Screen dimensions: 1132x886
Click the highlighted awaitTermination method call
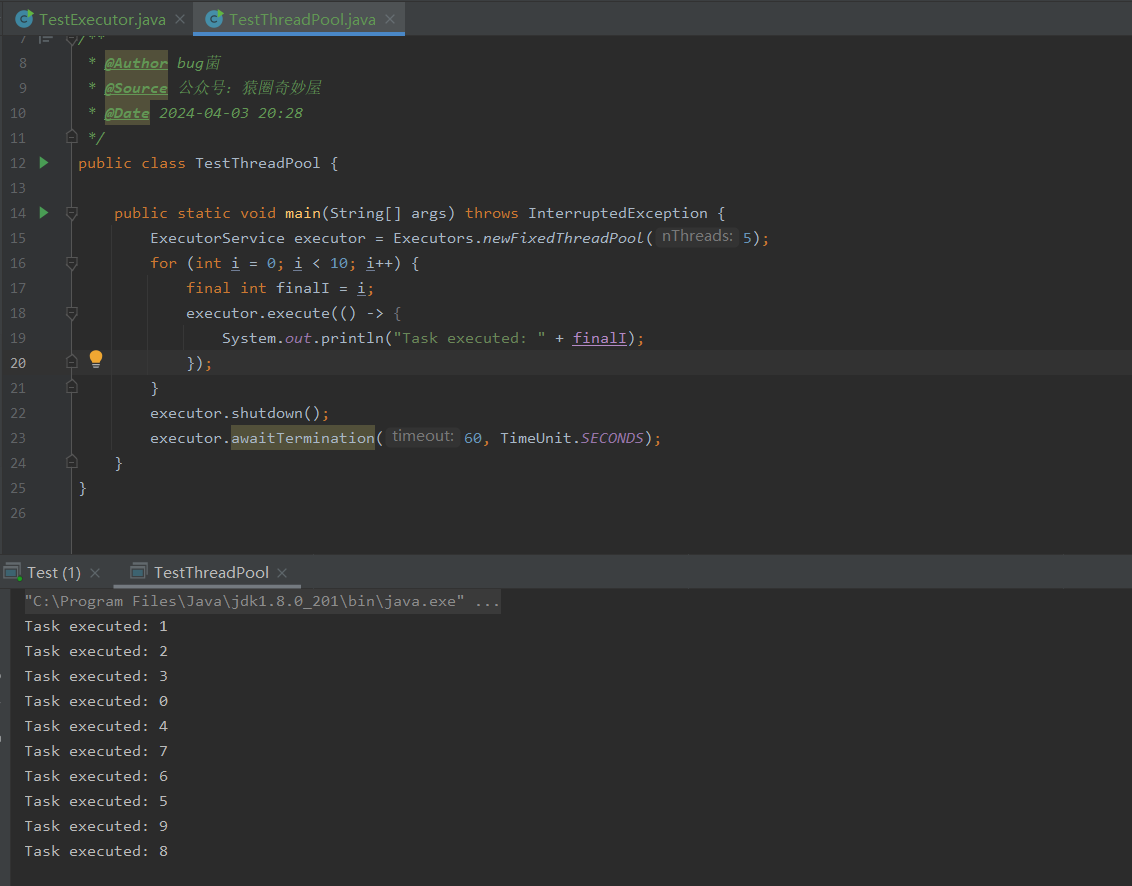[302, 438]
